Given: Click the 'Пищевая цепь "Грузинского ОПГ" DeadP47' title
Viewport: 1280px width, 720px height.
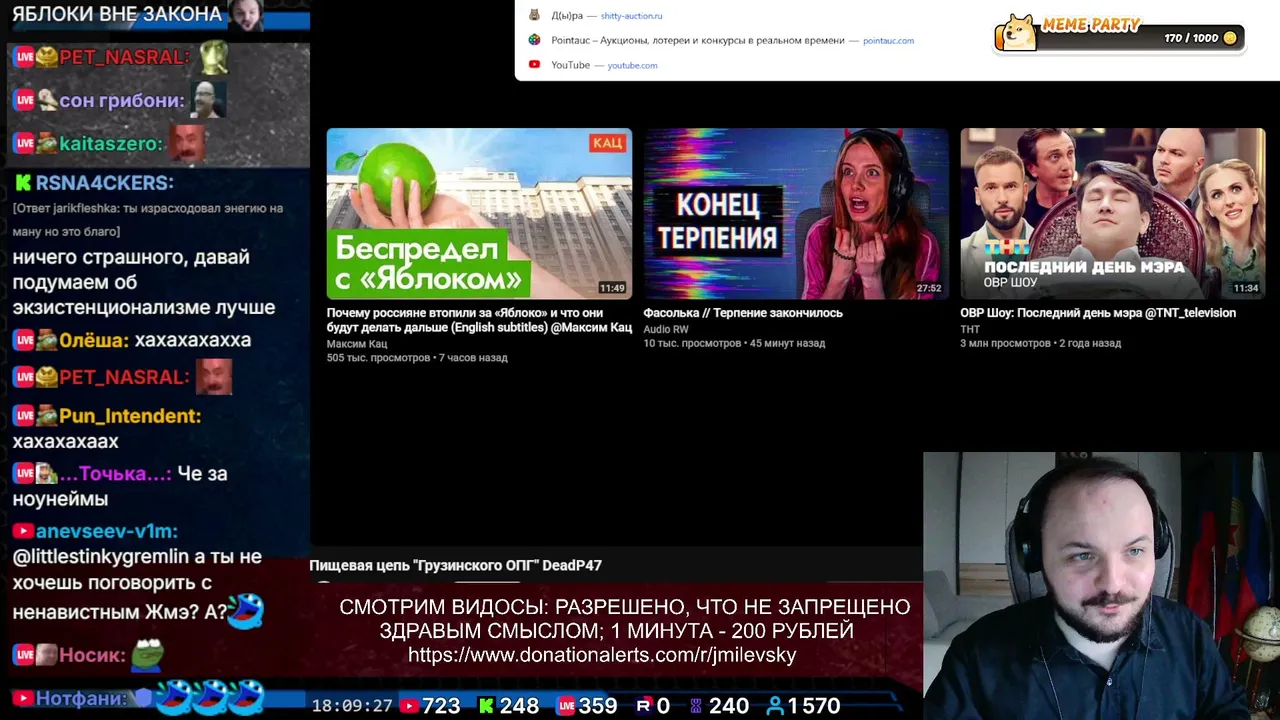Looking at the screenshot, I should click(x=455, y=565).
